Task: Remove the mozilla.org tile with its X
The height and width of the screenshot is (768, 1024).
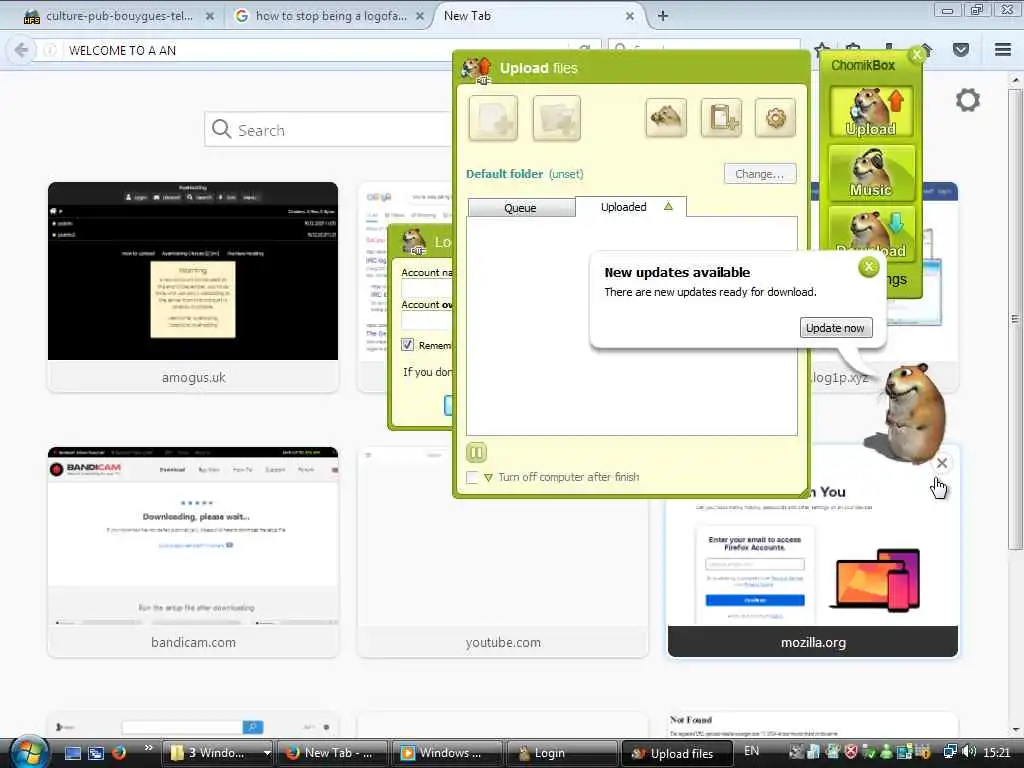Action: tap(942, 463)
